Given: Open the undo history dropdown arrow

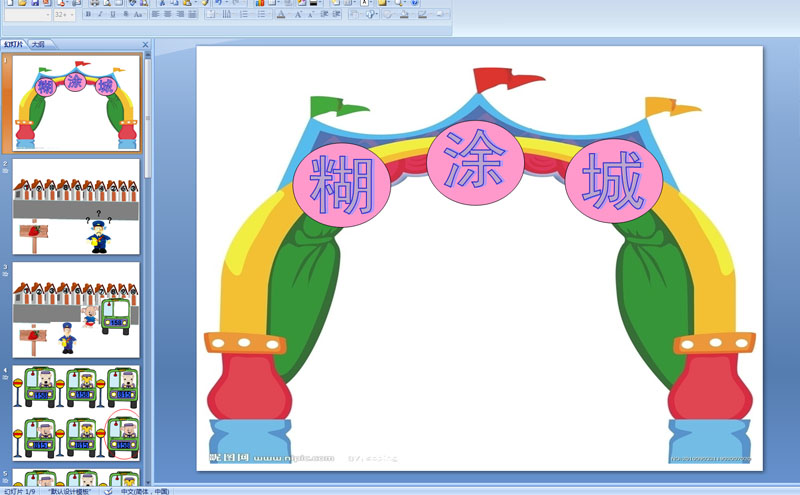Looking at the screenshot, I should 227,3.
